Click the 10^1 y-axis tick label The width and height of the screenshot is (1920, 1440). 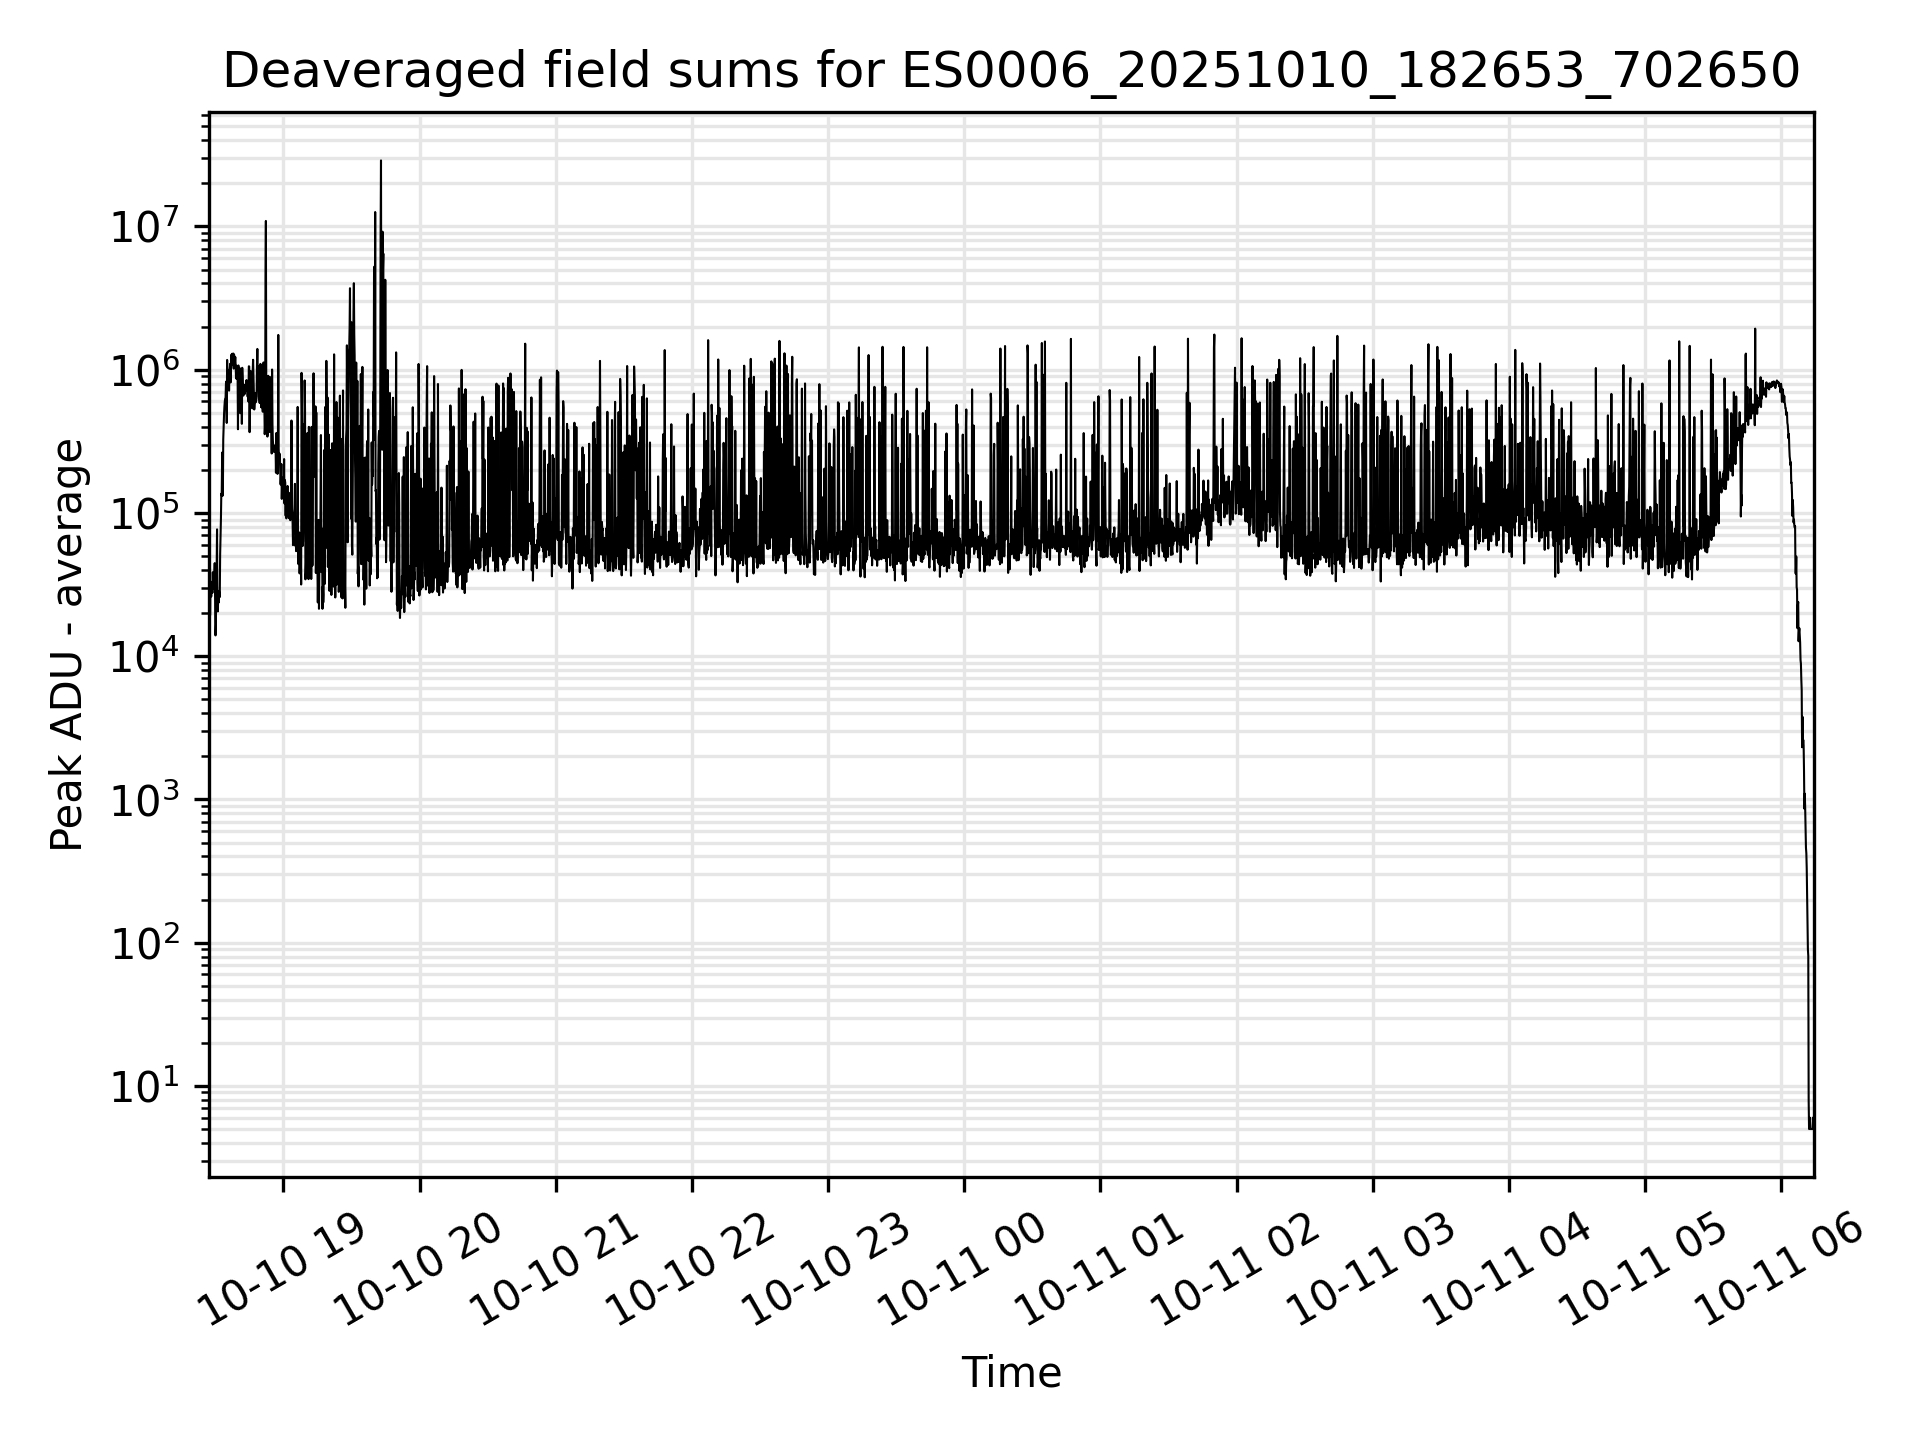(x=143, y=1087)
